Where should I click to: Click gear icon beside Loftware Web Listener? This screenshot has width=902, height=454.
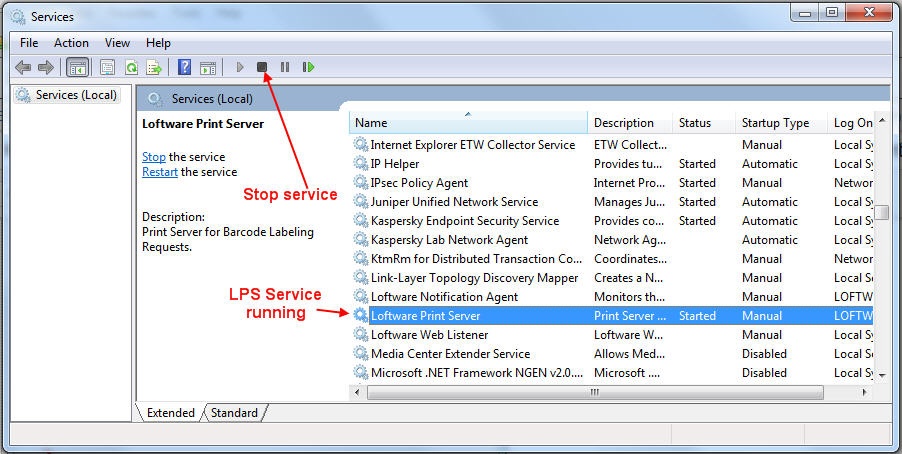click(361, 334)
